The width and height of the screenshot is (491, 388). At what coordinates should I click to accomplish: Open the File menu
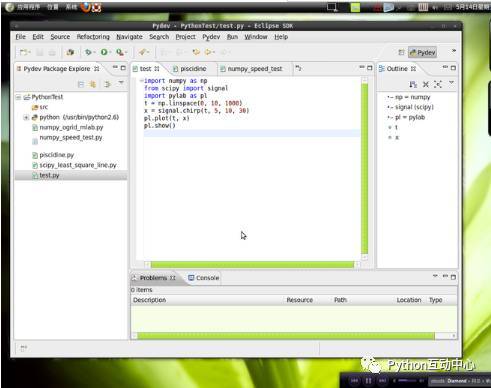20,37
